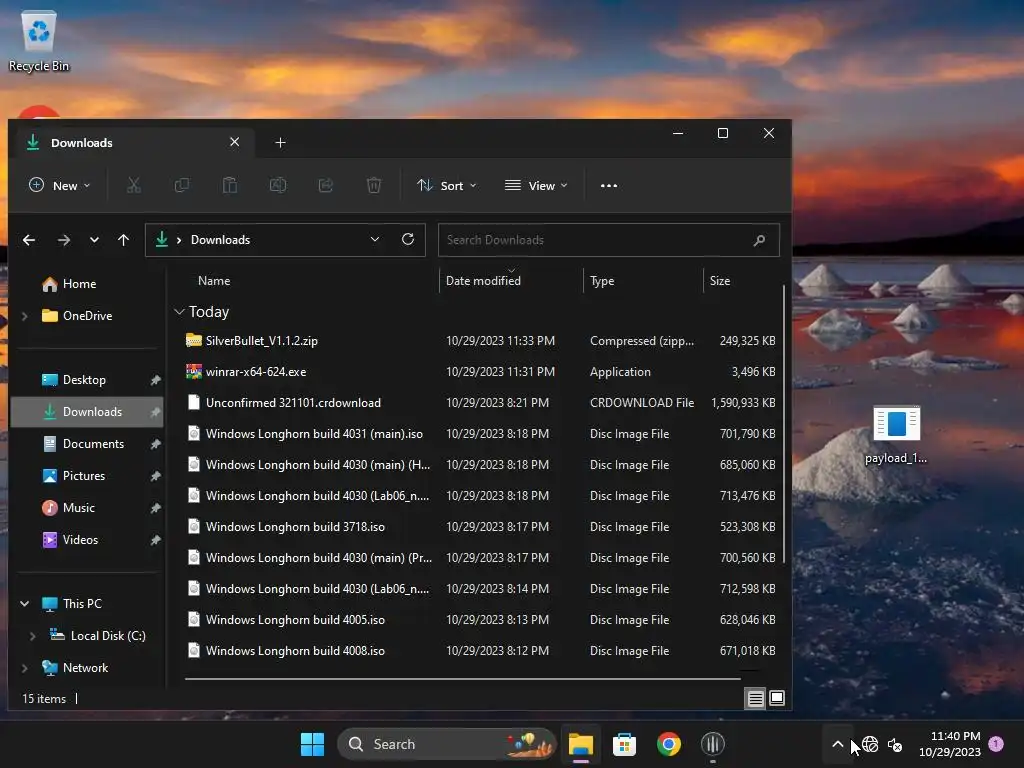Screen dimensions: 1024x768
Task: Open Documents in the sidebar
Action: (87, 444)
